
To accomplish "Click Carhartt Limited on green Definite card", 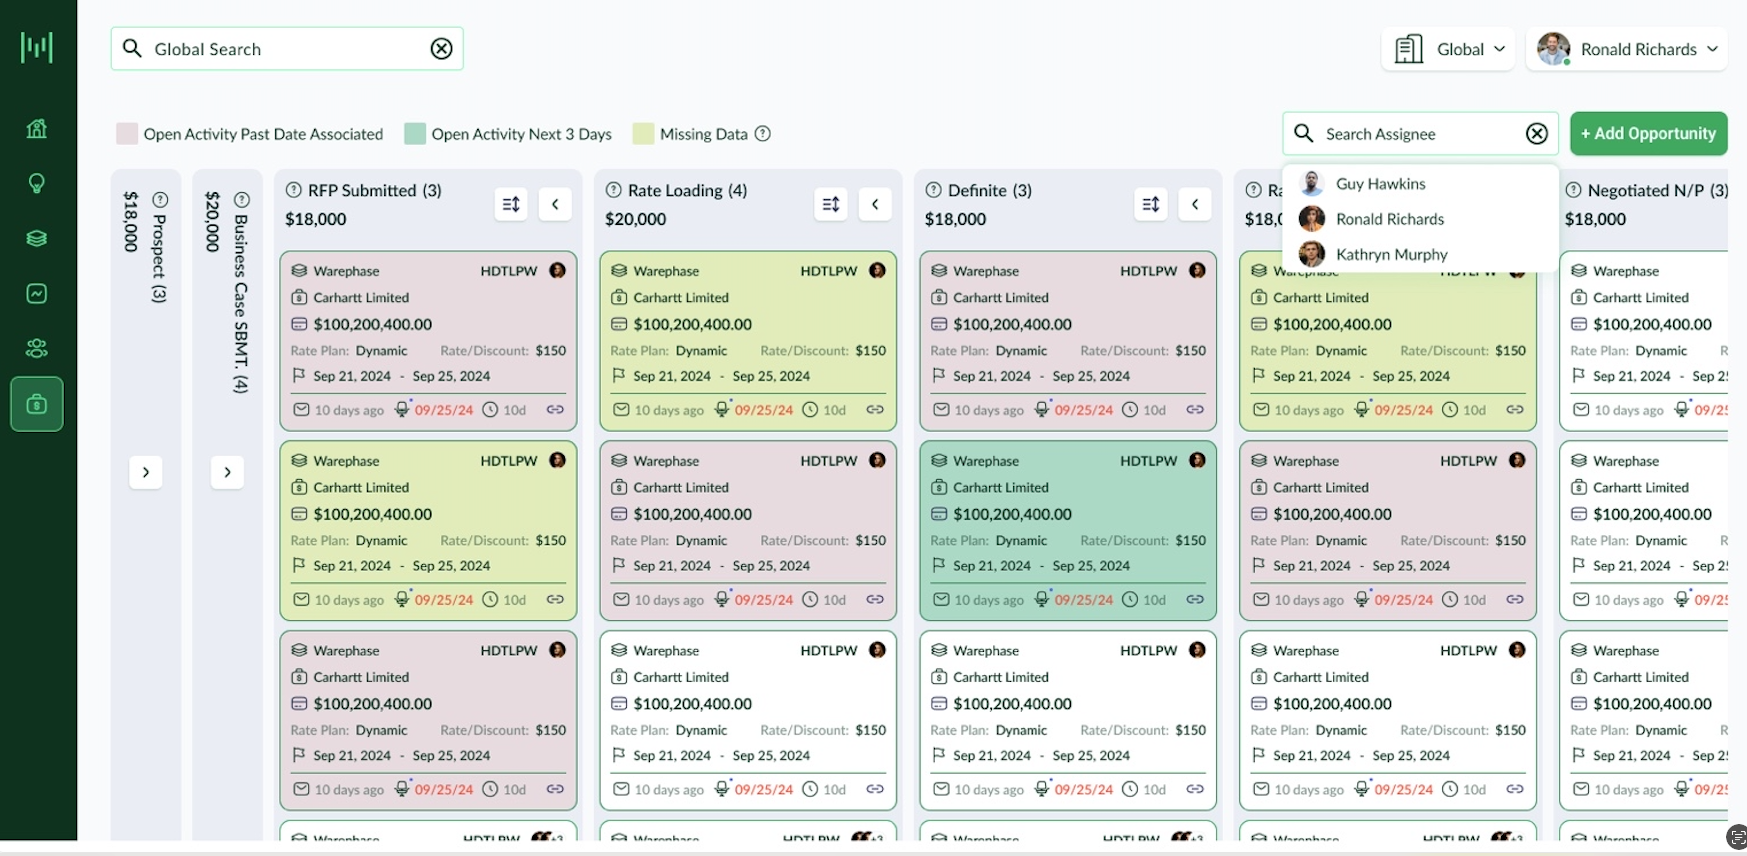I will [1001, 487].
